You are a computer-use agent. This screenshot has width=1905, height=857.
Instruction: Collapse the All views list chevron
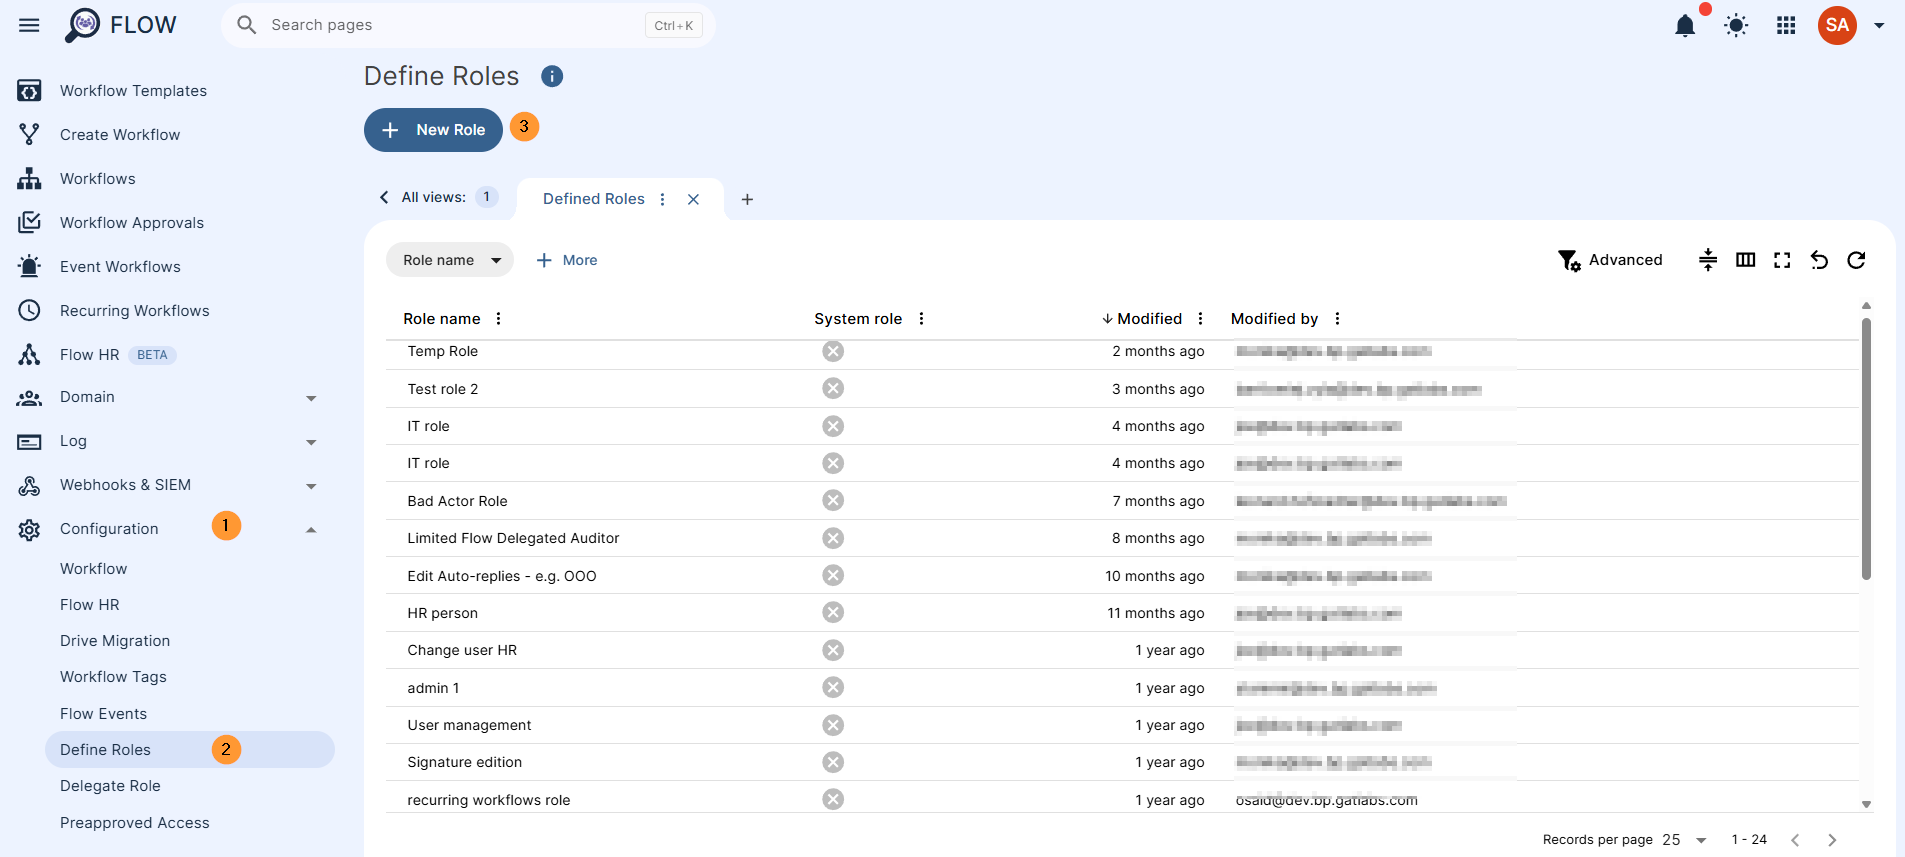click(384, 197)
